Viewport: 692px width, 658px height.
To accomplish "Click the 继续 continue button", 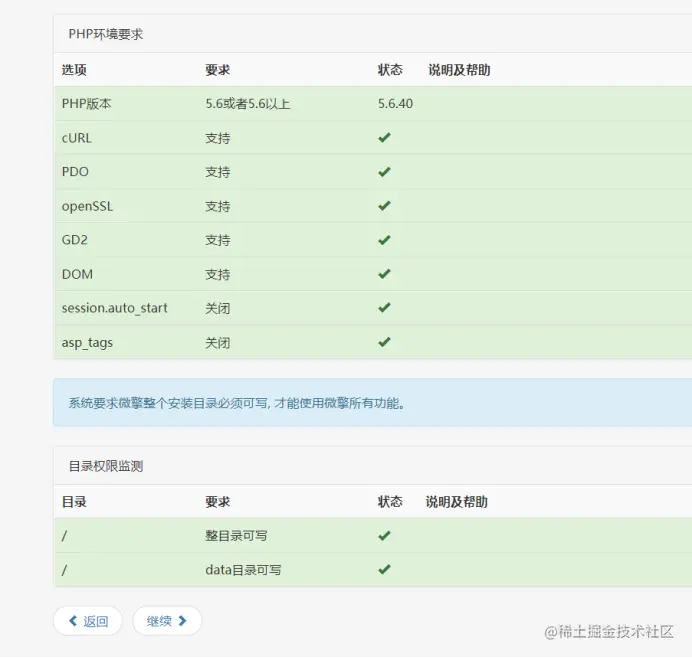I will (x=167, y=621).
